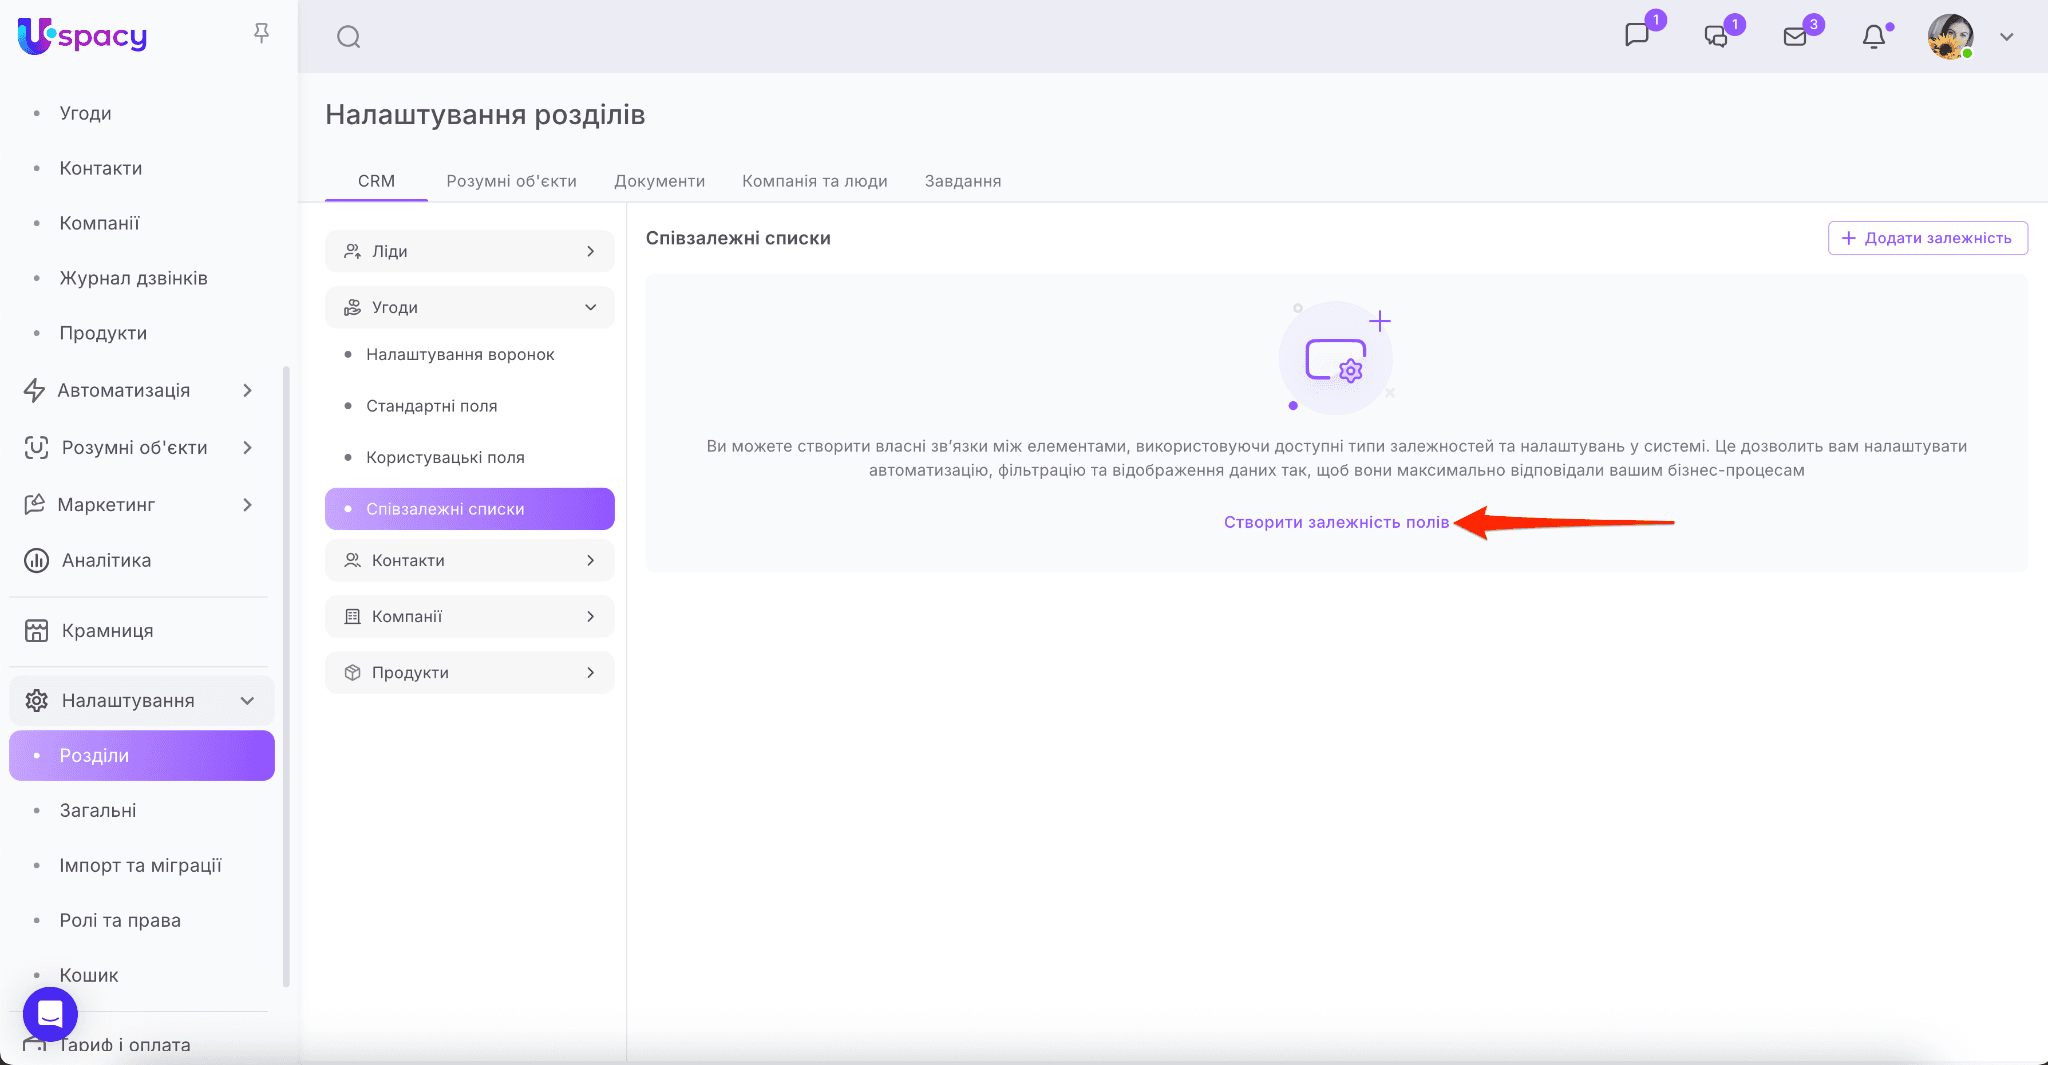The image size is (2048, 1065).
Task: Click the Додати залежність button
Action: [x=1927, y=238]
